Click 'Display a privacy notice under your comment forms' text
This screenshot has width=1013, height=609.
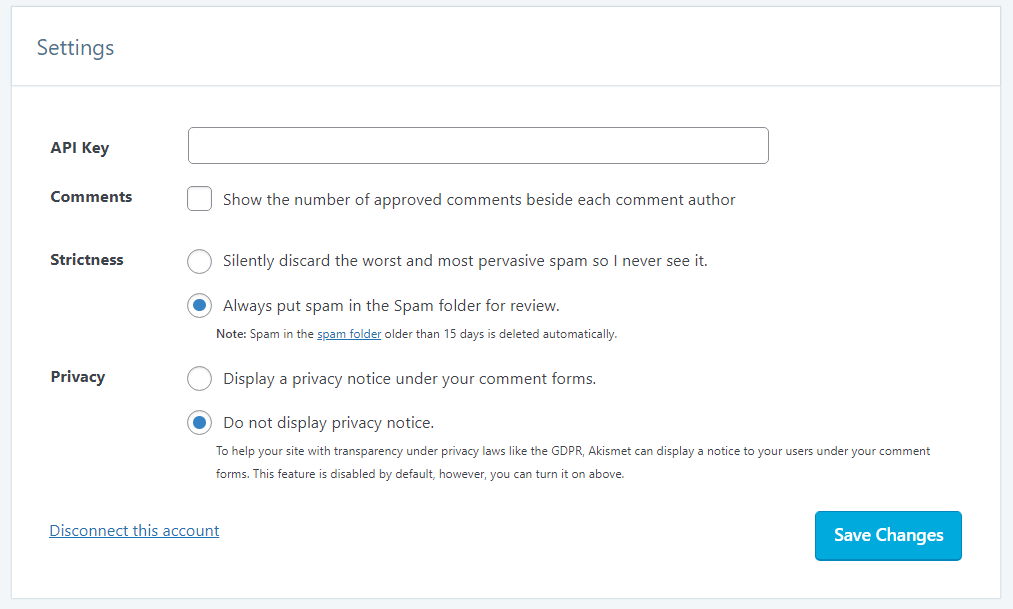pos(409,379)
